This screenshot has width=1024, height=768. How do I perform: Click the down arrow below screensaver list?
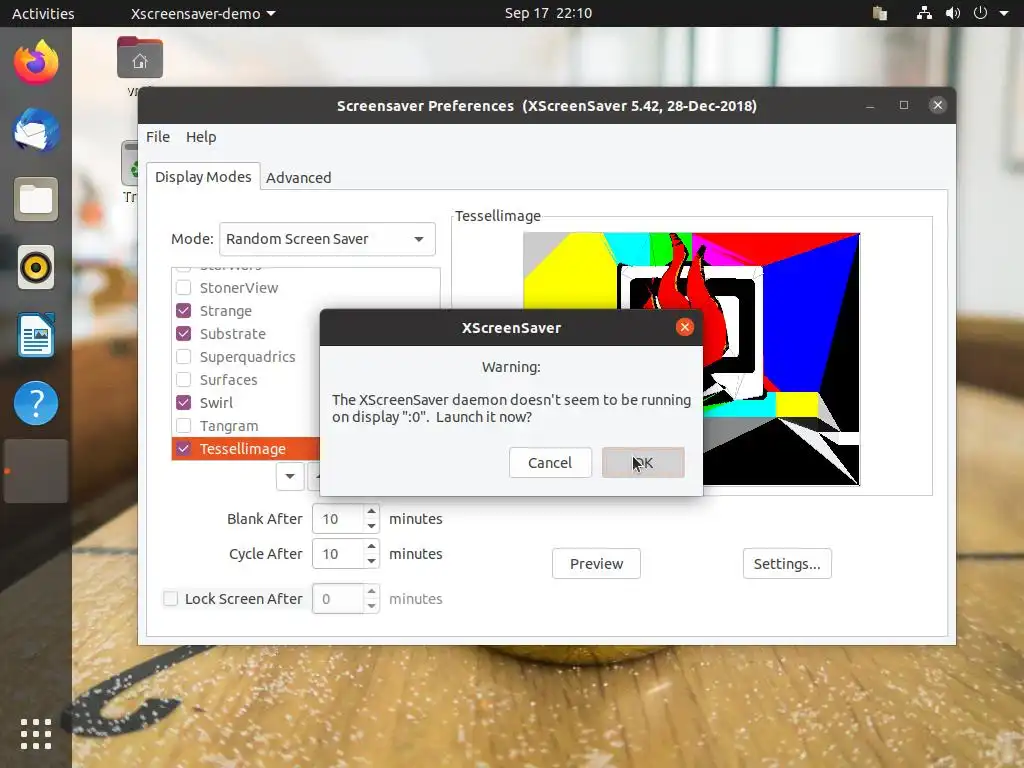tap(290, 476)
